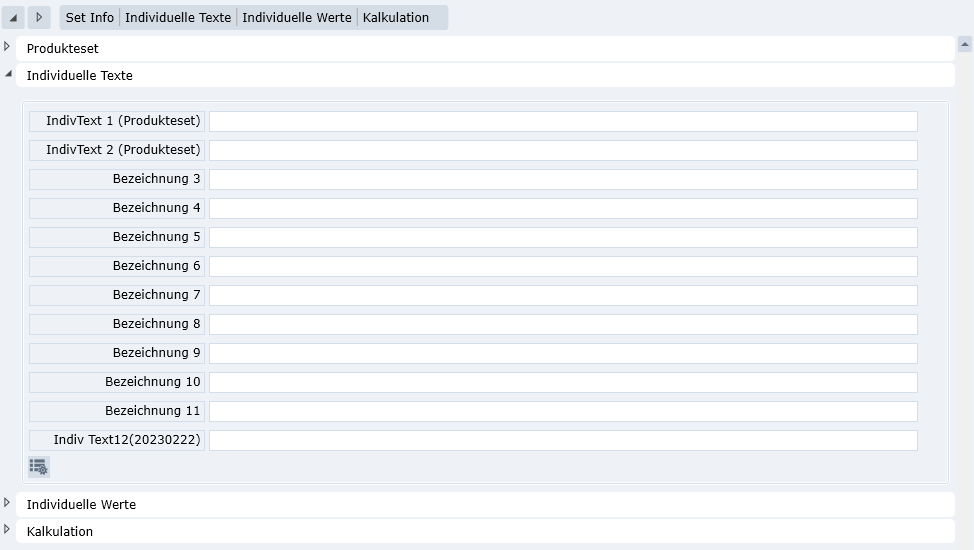
Task: Focus the Bezeichnung 9 input field
Action: pyautogui.click(x=563, y=353)
